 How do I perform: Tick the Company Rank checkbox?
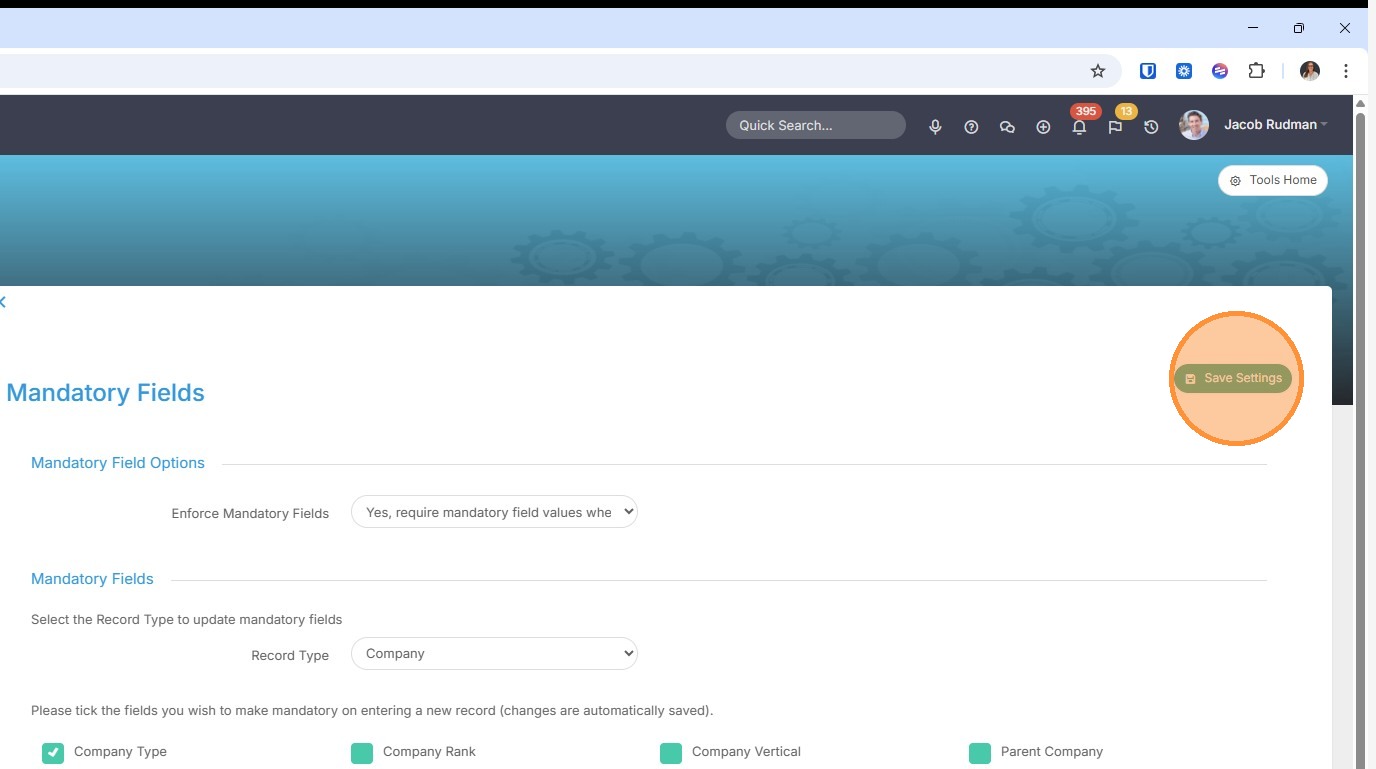coord(362,753)
